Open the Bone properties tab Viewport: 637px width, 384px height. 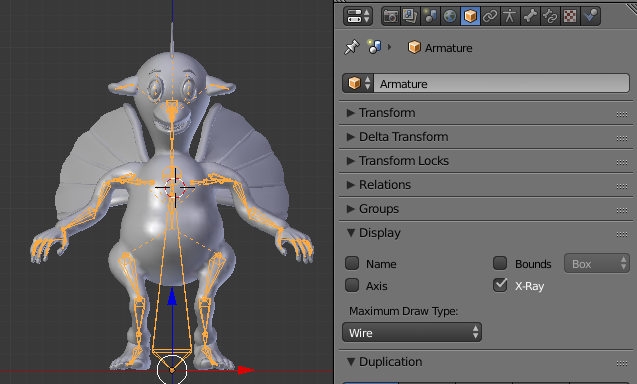pos(529,16)
